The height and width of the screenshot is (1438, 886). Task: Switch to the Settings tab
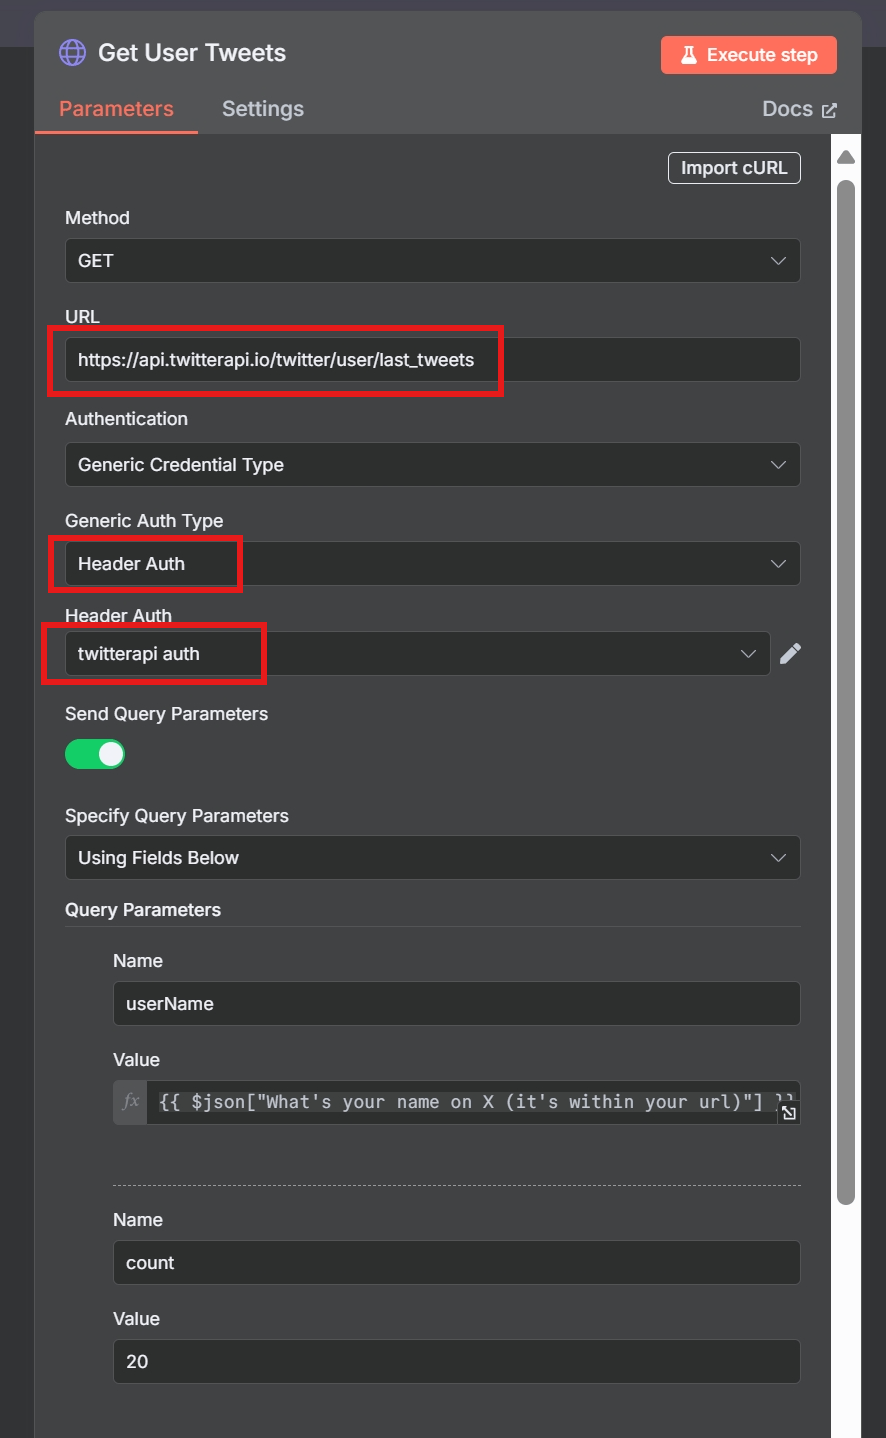pyautogui.click(x=262, y=109)
